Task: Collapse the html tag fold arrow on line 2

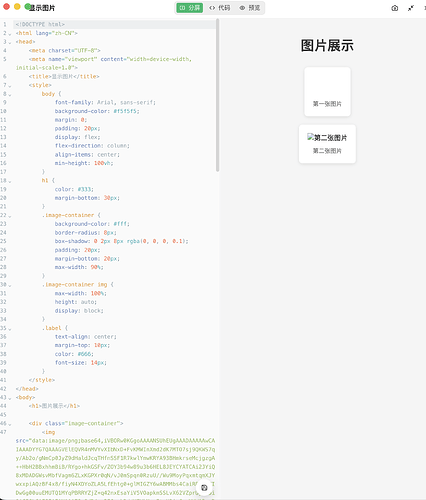Action: click(10, 34)
